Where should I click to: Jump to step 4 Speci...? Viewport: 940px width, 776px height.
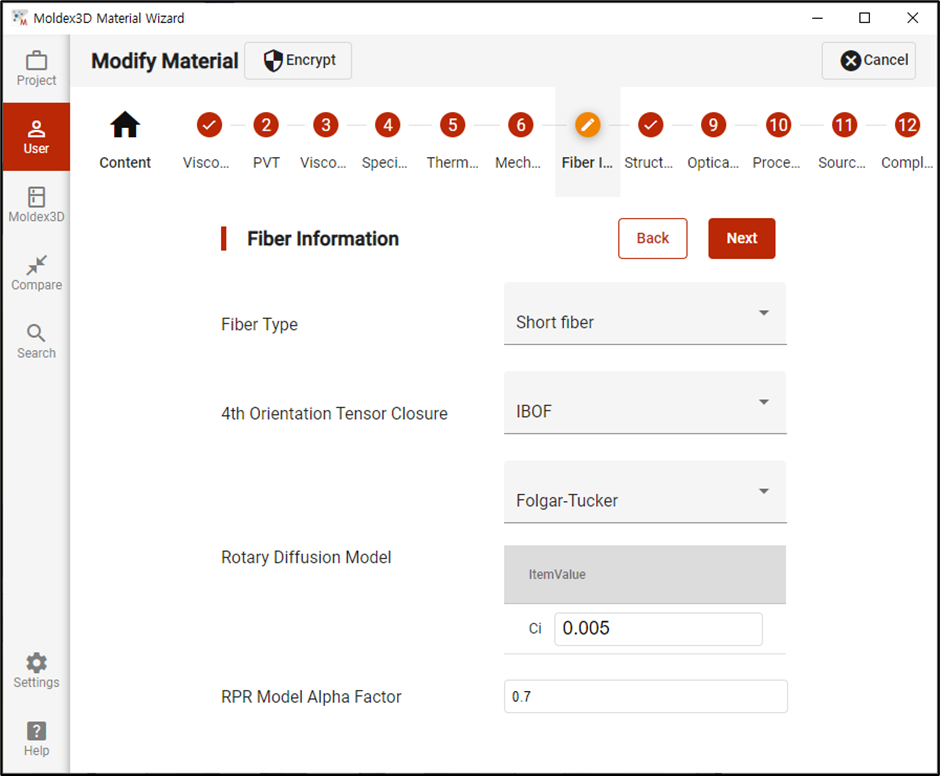click(387, 141)
